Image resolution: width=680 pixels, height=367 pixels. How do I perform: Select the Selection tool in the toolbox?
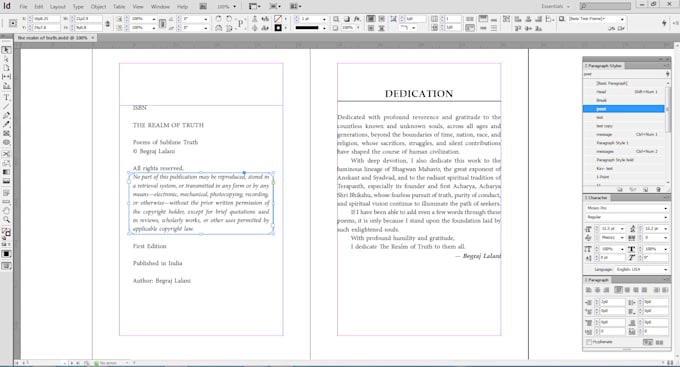(x=6, y=50)
